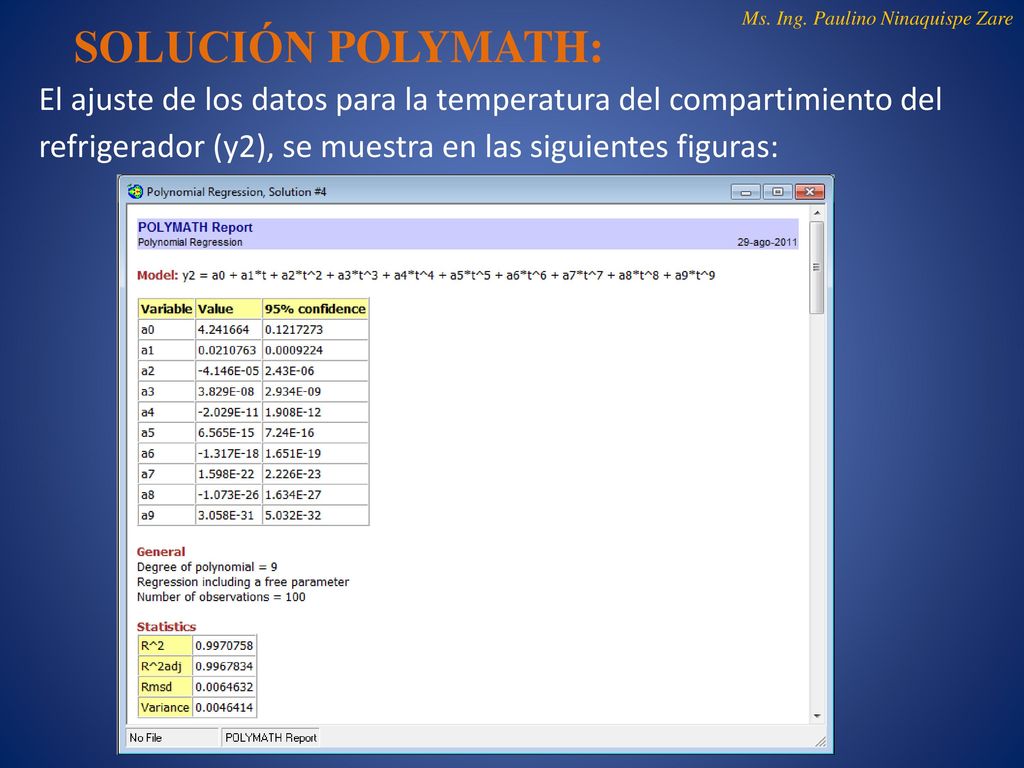Click the date 29-ago-2011
1024x768 pixels.
(x=767, y=242)
